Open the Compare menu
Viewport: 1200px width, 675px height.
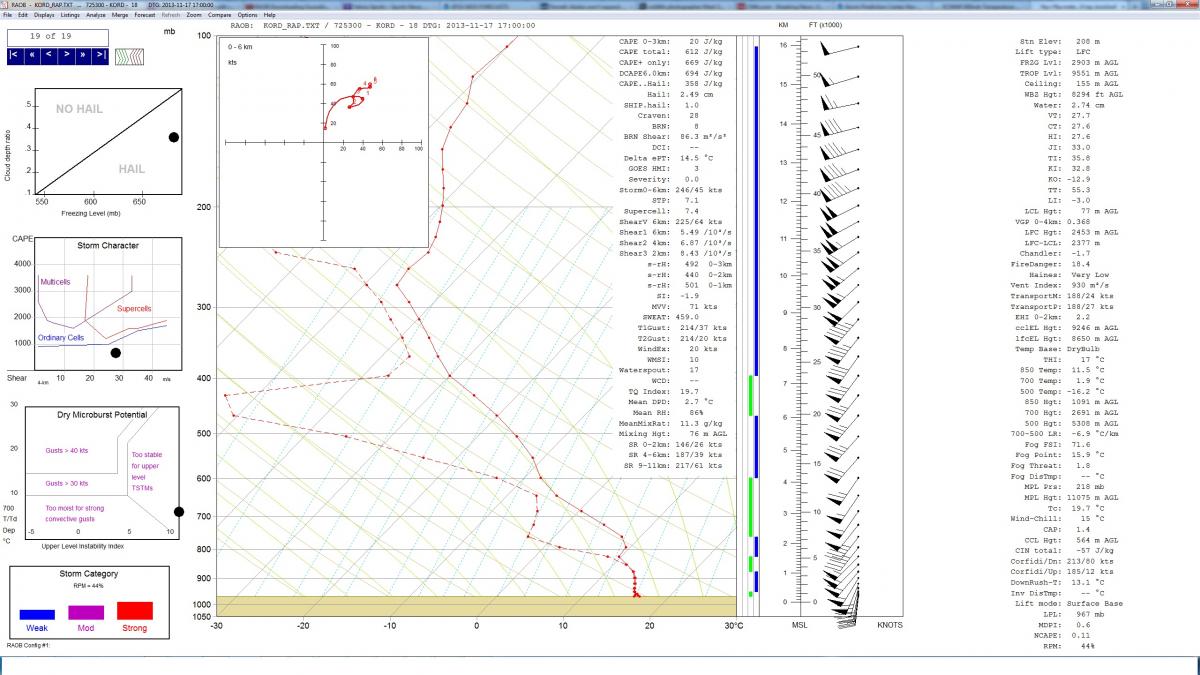point(218,15)
